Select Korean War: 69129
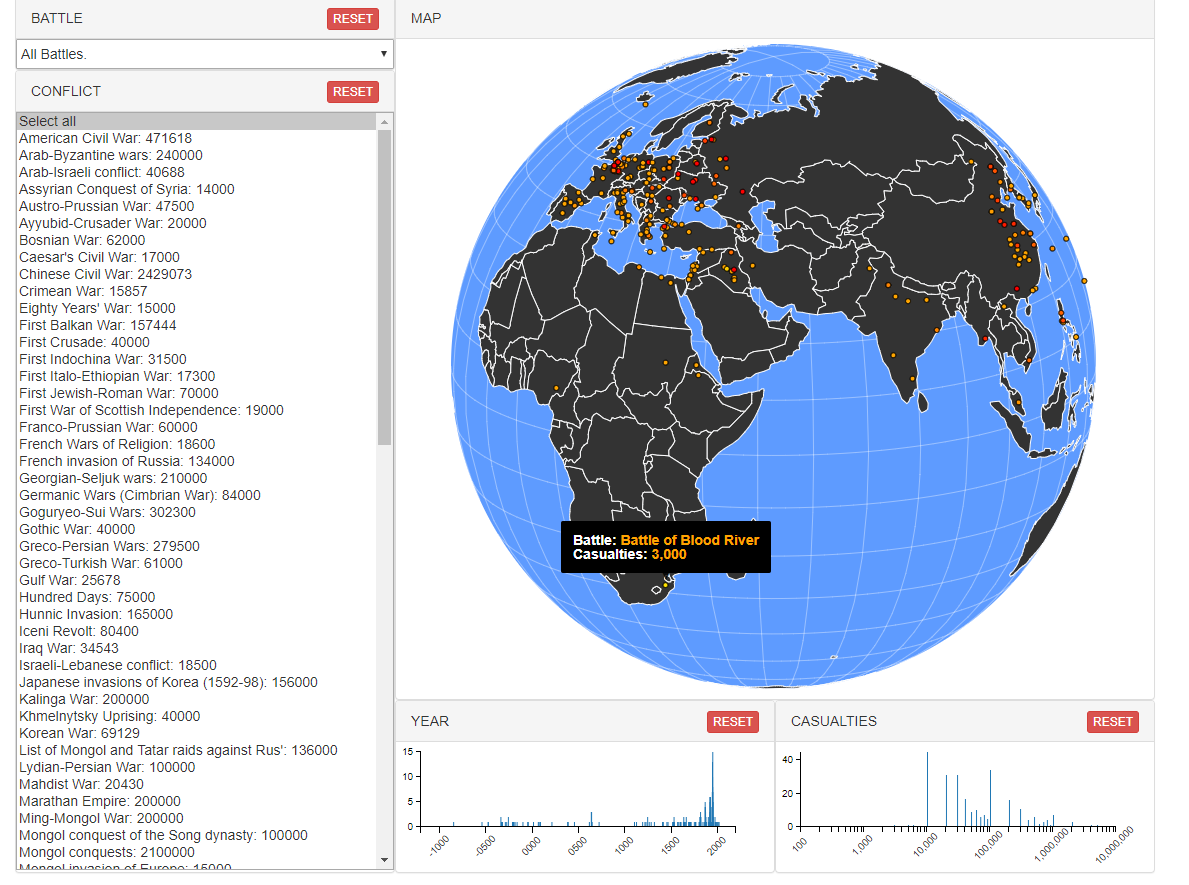Screen dimensions: 1189x885 pyautogui.click(x=196, y=733)
